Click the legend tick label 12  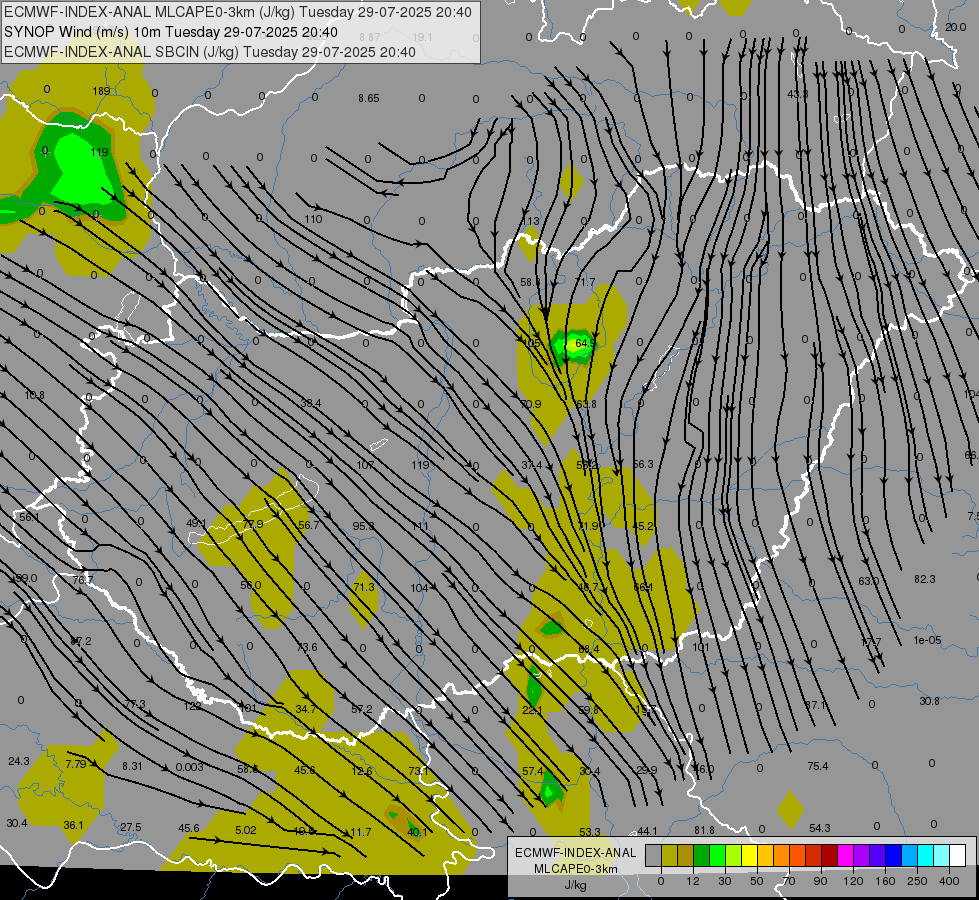pyautogui.click(x=693, y=881)
